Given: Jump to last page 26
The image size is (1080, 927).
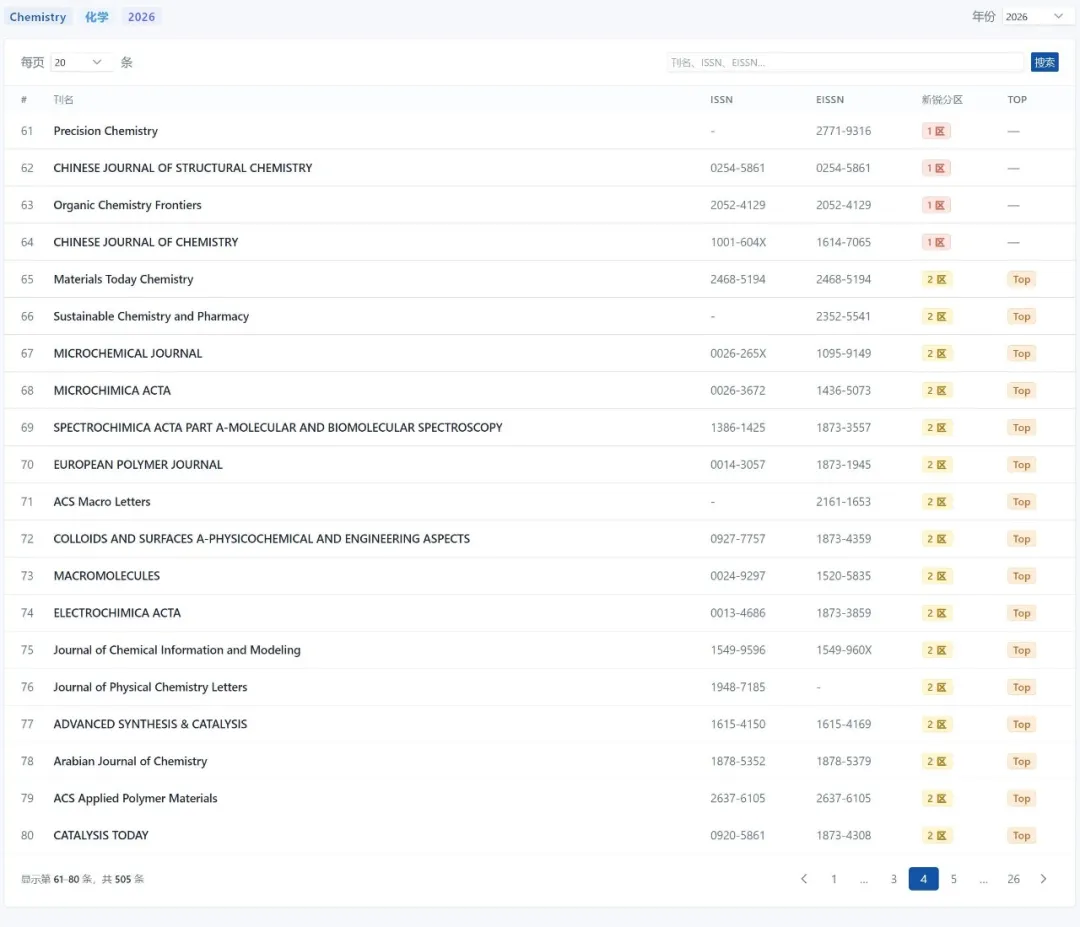Looking at the screenshot, I should click(x=1013, y=879).
